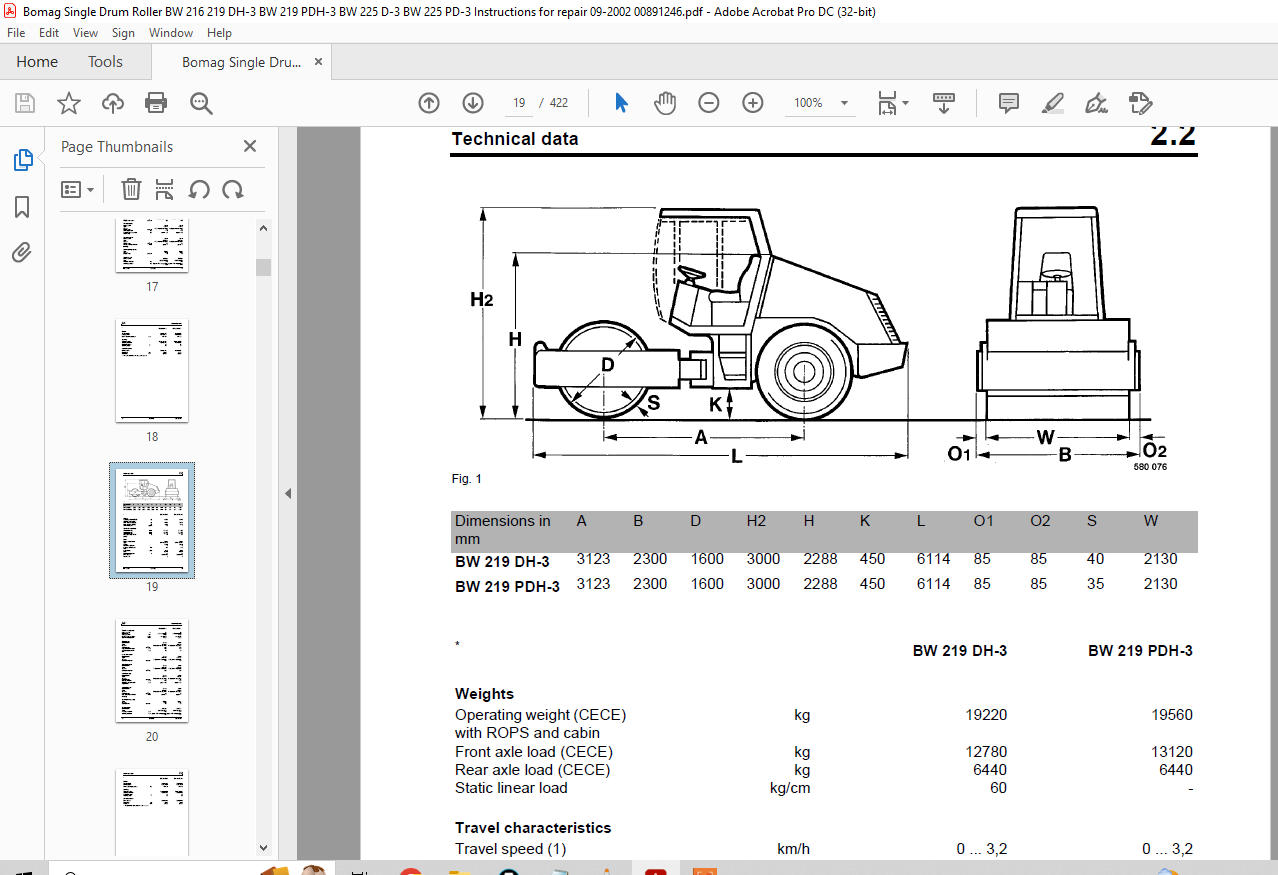This screenshot has height=875, width=1278.
Task: Click the page number input field
Action: (x=520, y=103)
